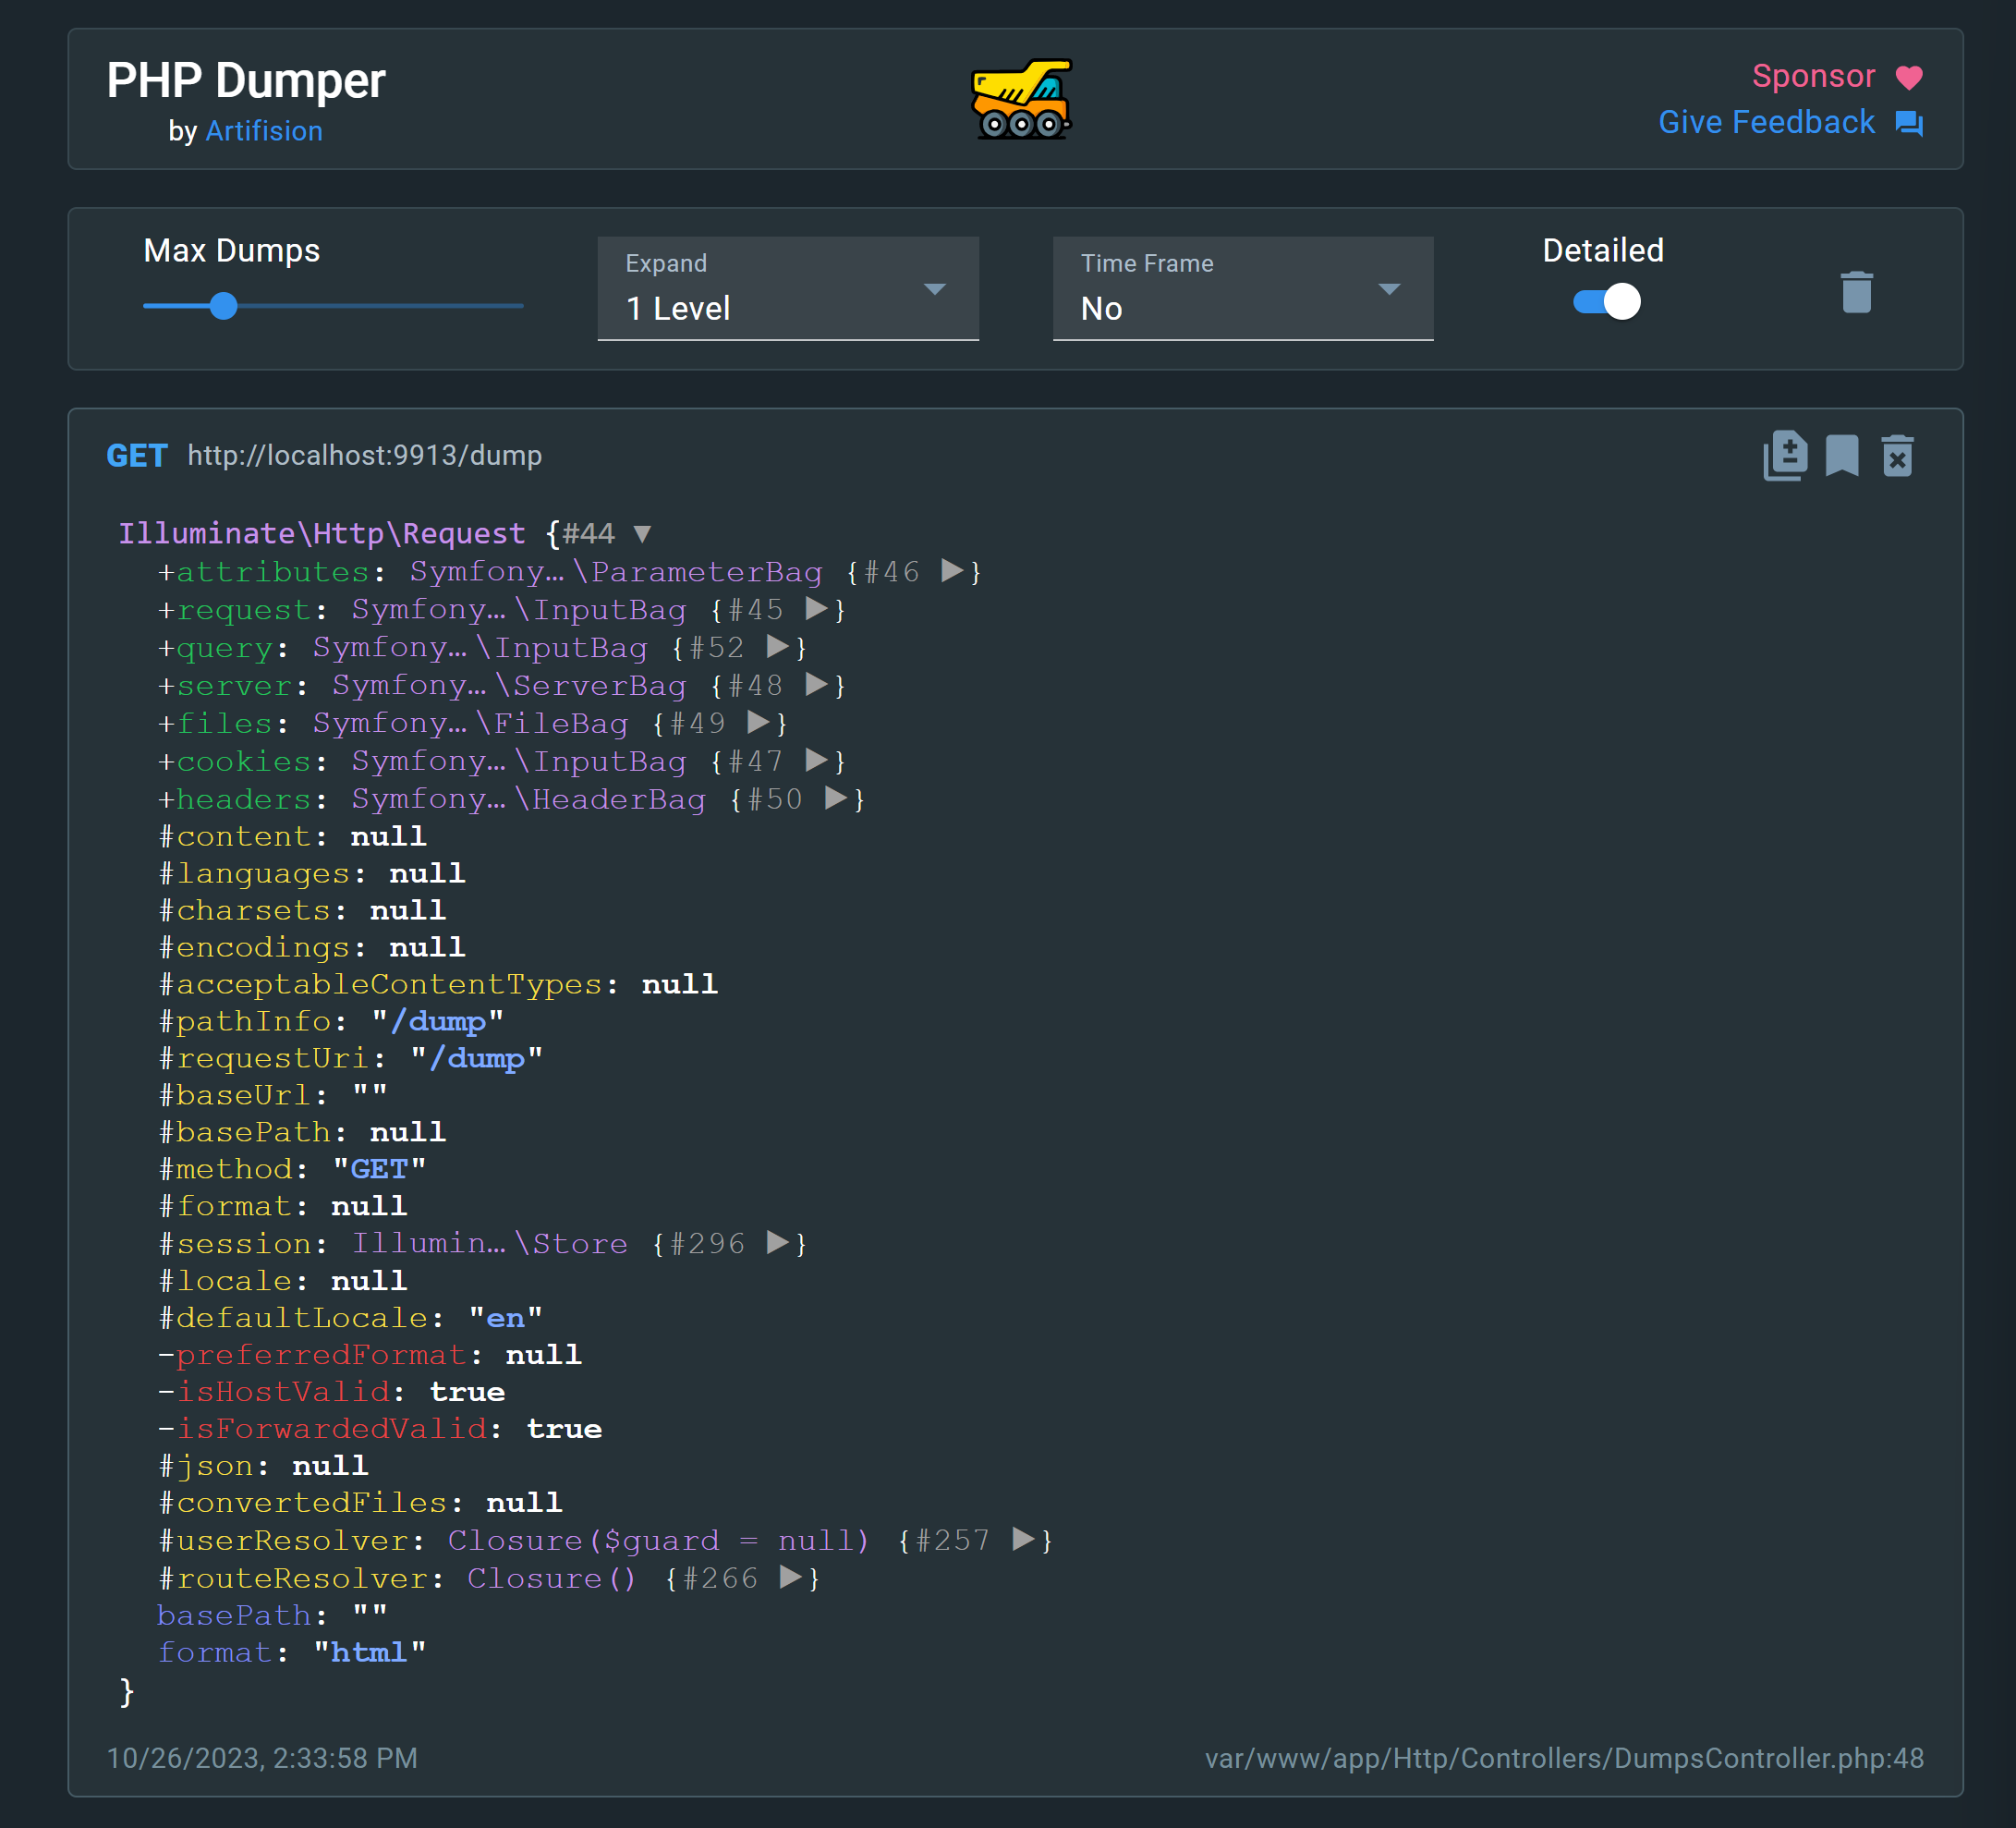
Task: Expand the userResolver Closure node
Action: pos(1023,1539)
